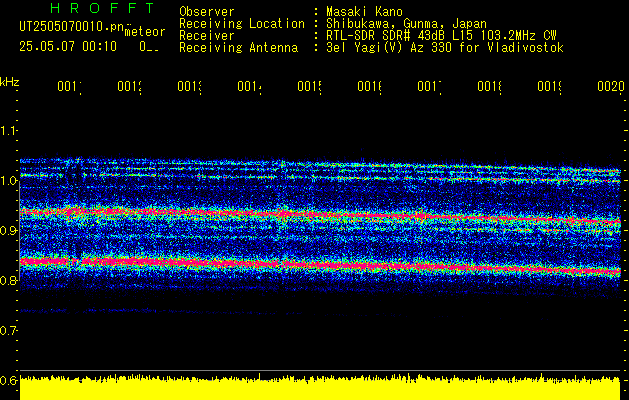Click 3el Yagi Az 330 for Vladivostok text
629x400 pixels.
coord(445,48)
